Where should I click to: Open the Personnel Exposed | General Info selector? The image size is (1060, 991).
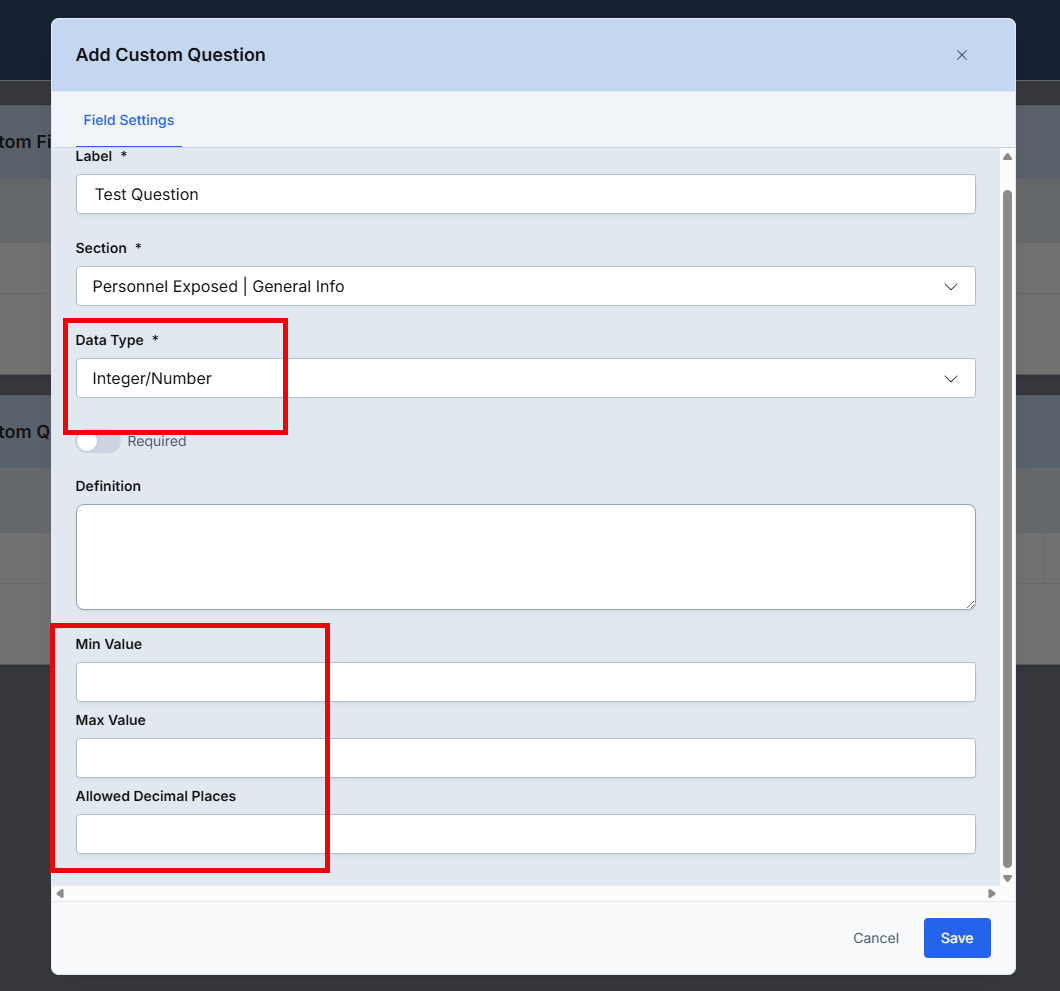click(500, 287)
